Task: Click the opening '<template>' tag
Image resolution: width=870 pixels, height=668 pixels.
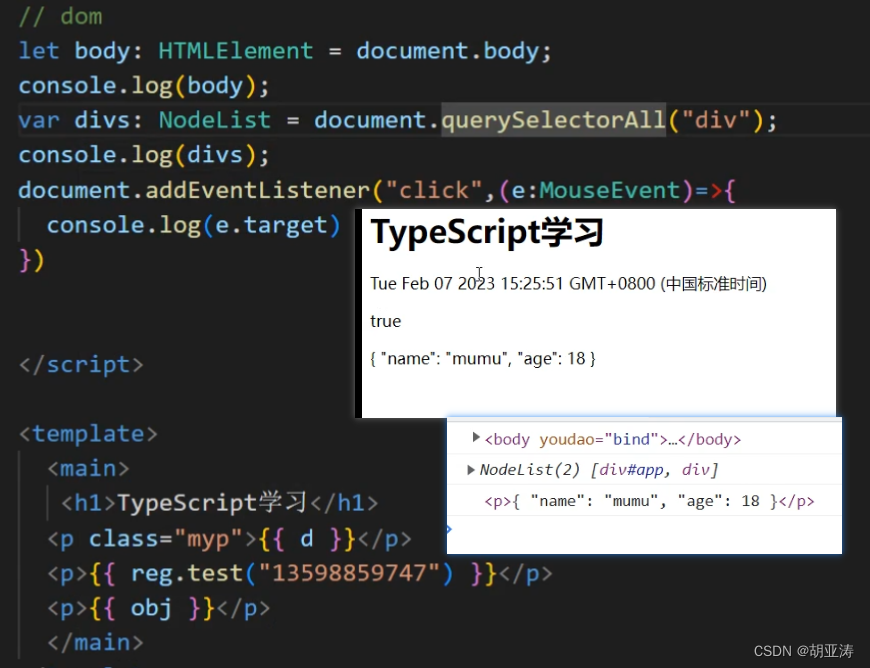Action: (88, 434)
